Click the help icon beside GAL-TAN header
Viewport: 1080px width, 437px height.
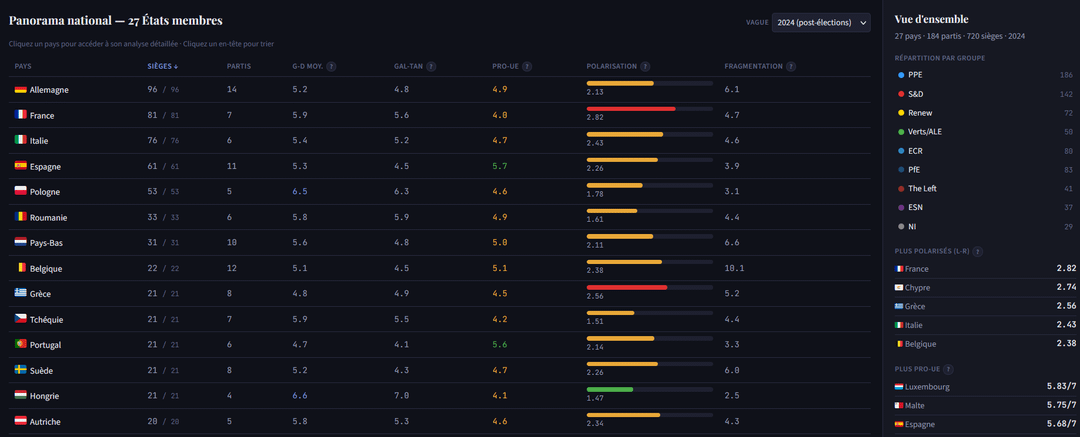point(431,67)
